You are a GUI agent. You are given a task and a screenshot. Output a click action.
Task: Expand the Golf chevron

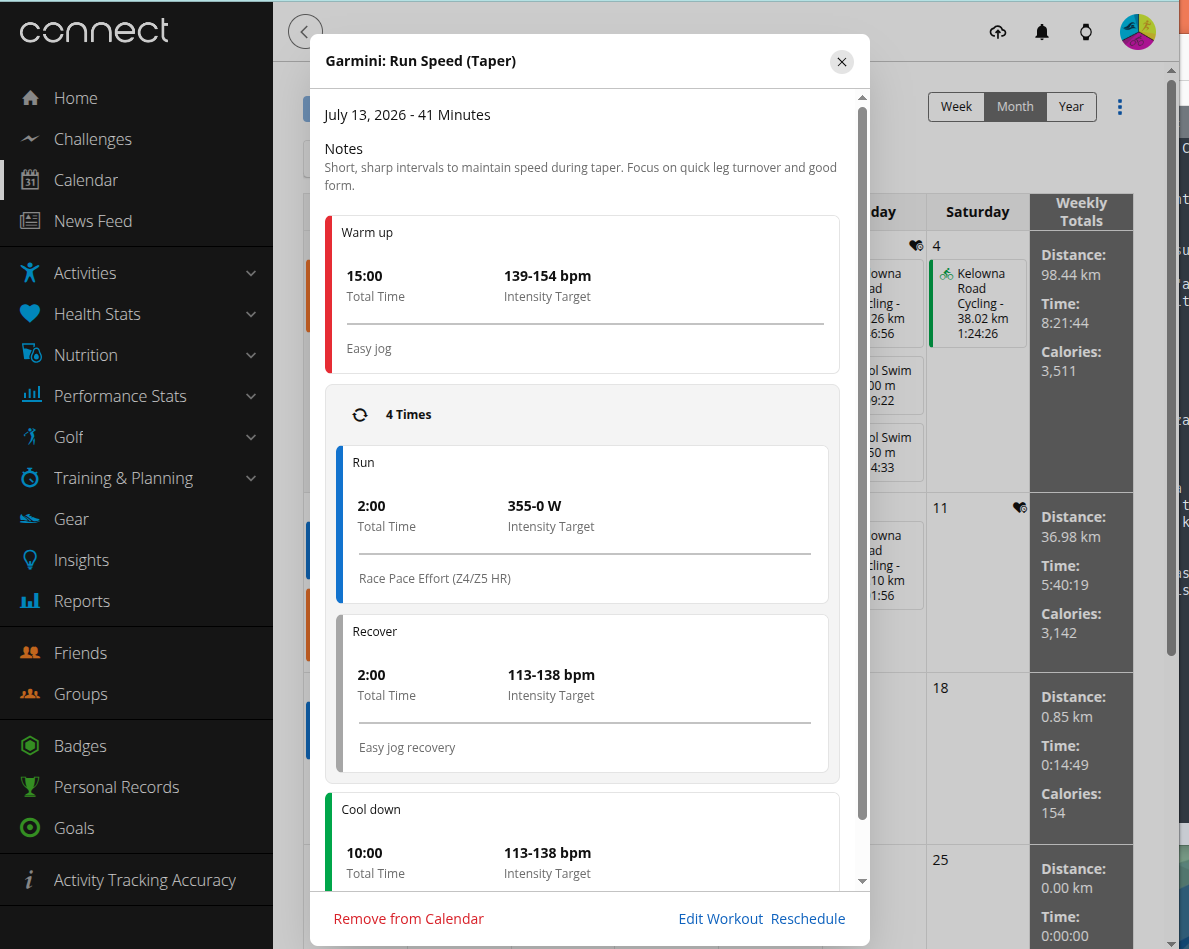[x=251, y=437]
